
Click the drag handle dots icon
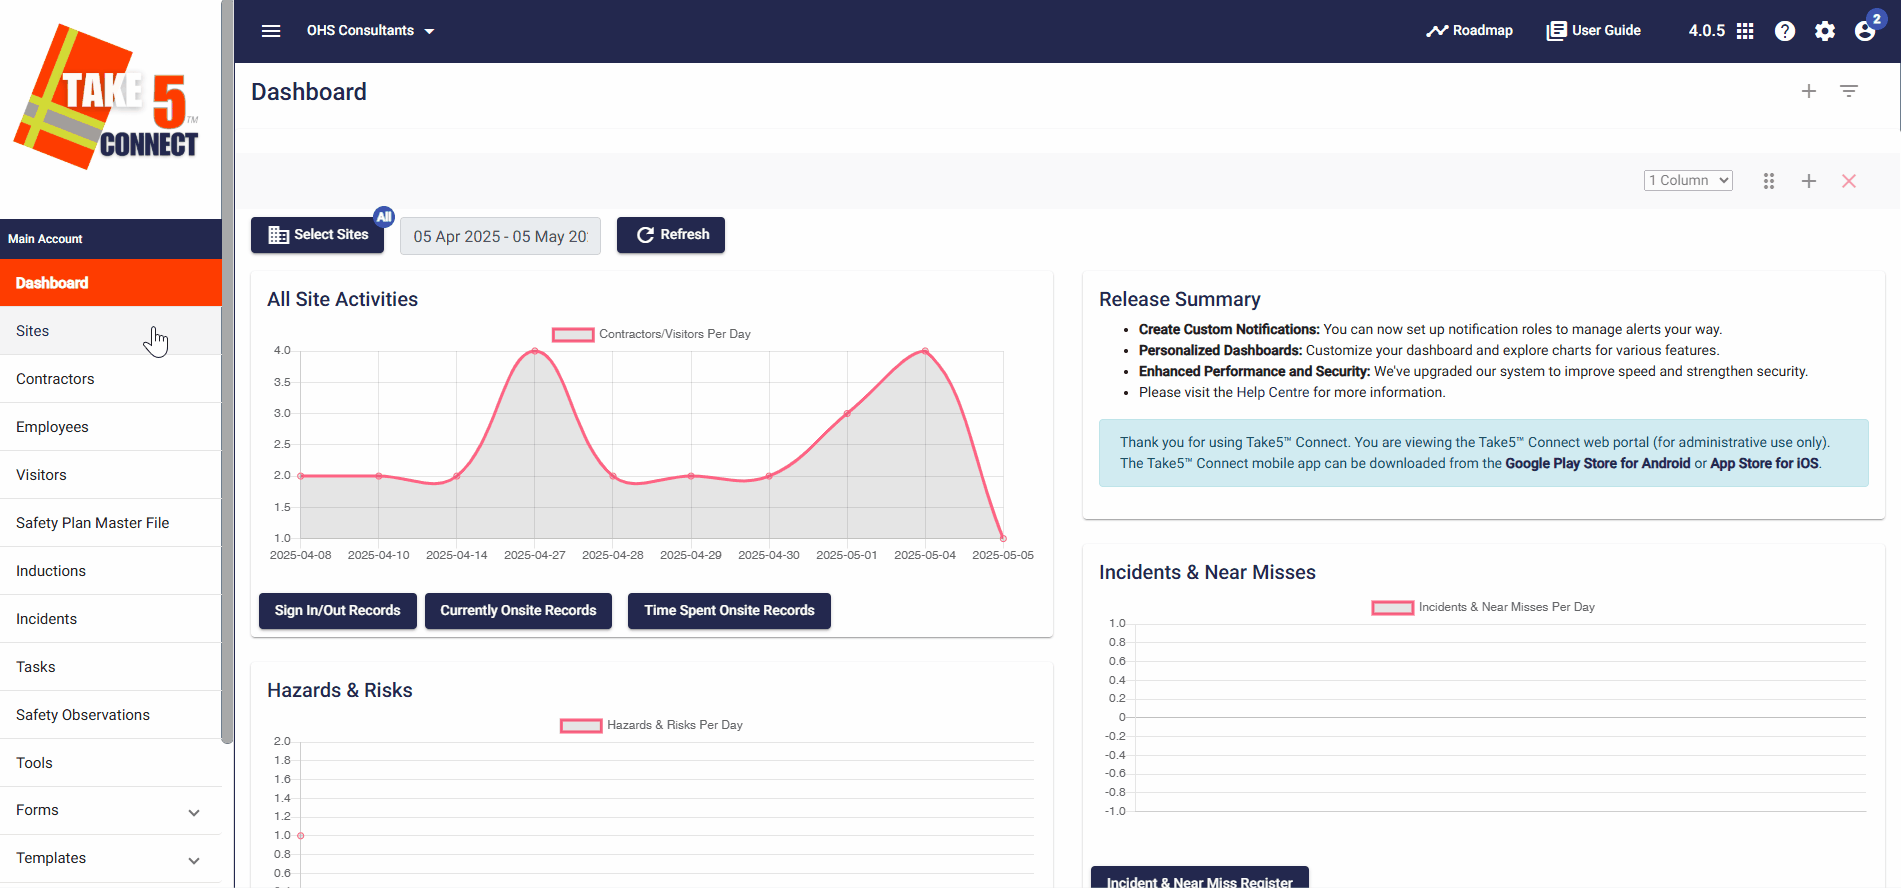[1769, 181]
